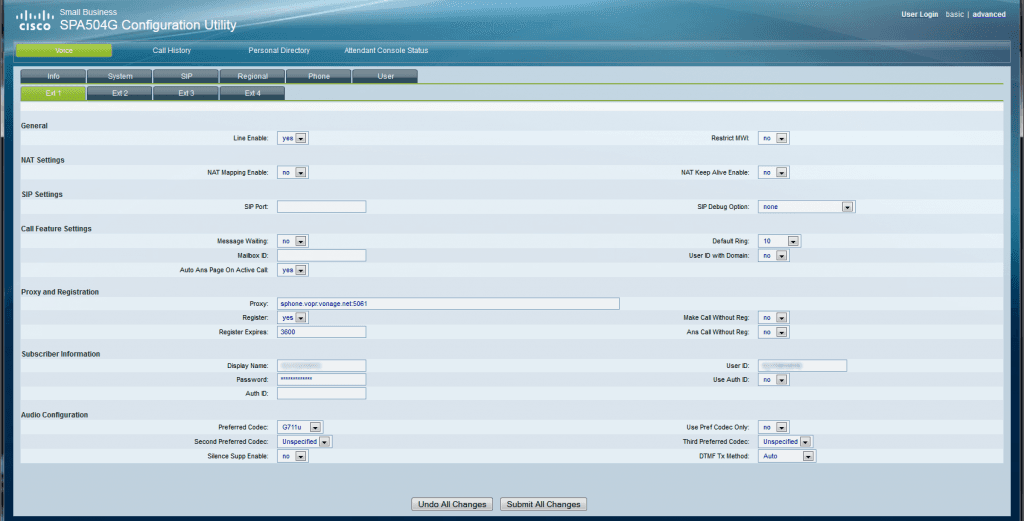
Task: Open the Call History menu
Action: [171, 50]
